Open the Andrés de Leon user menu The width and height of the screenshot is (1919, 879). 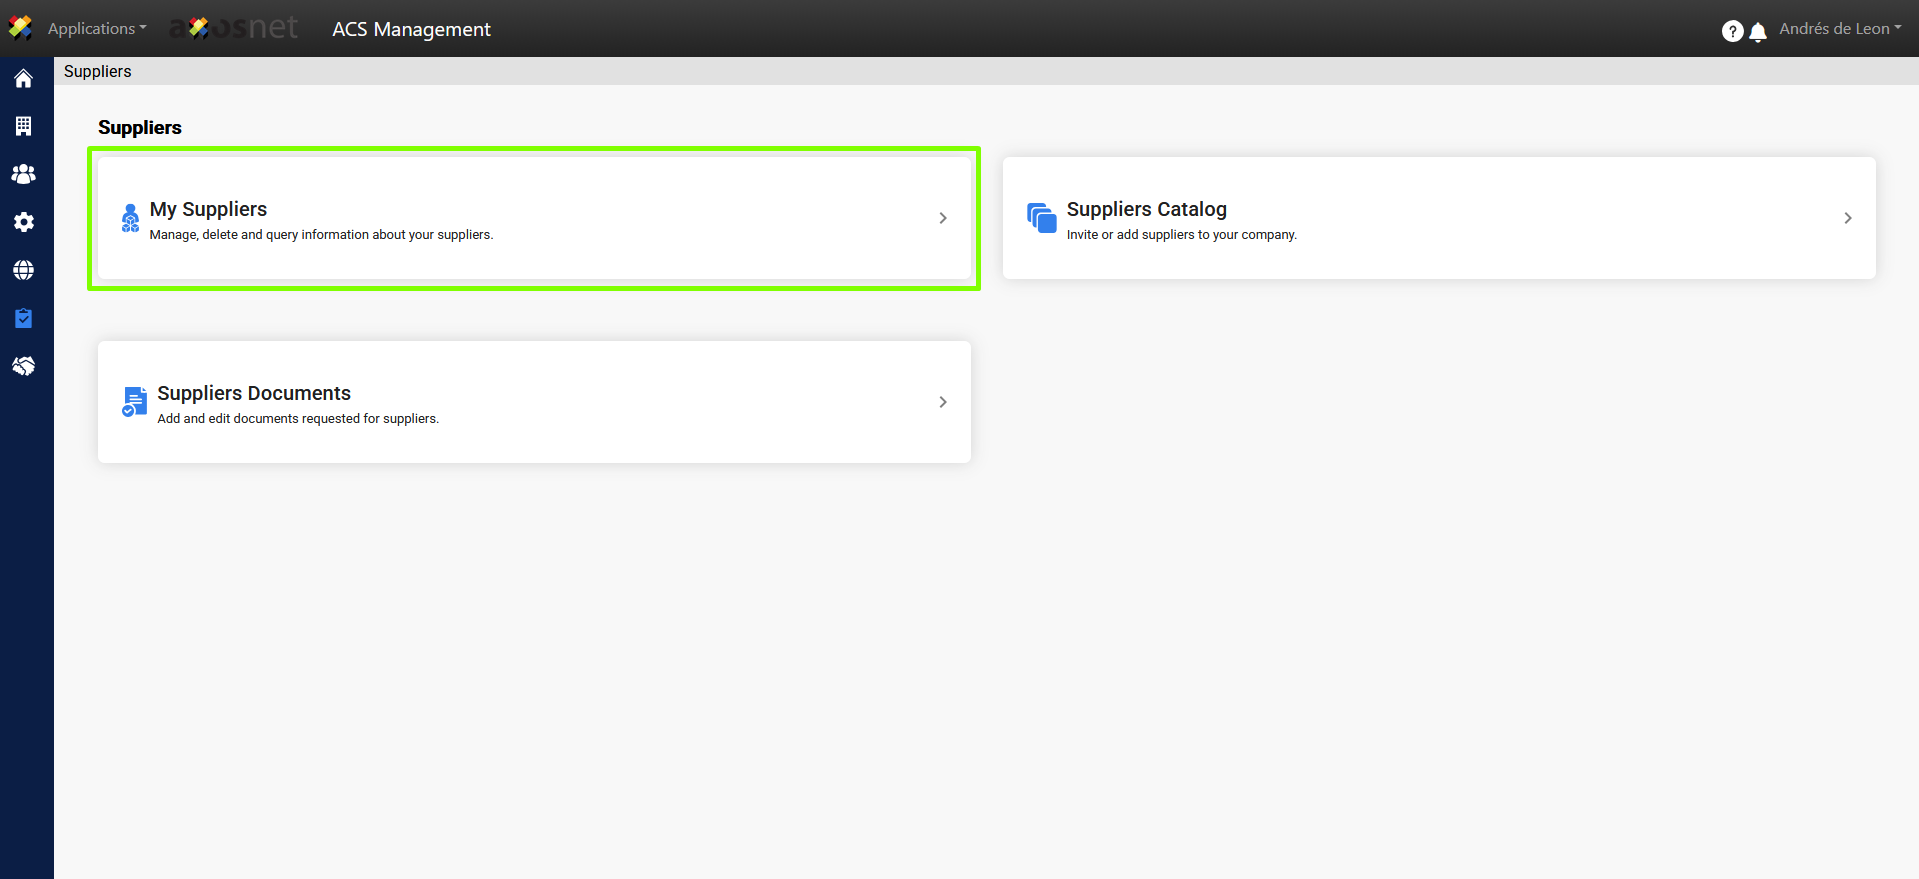coord(1839,29)
